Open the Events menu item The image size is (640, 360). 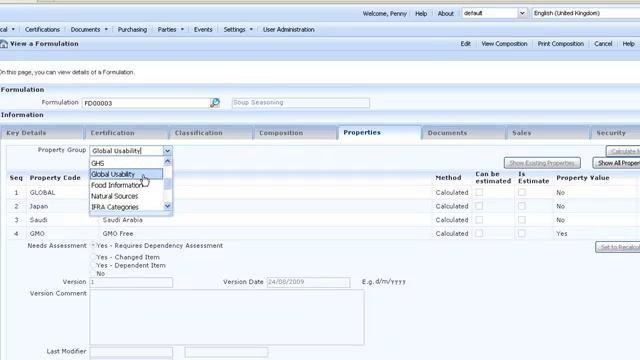pyautogui.click(x=203, y=29)
